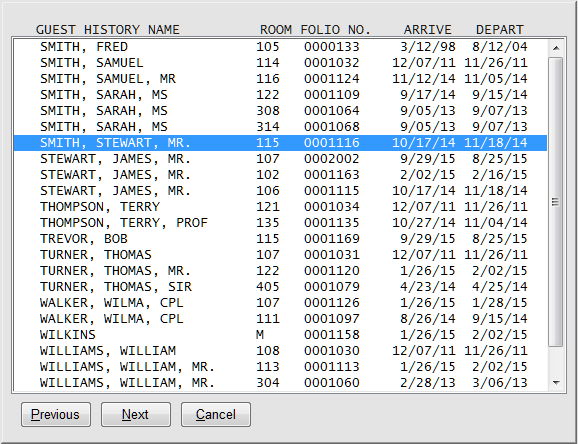578x444 pixels.
Task: Pick WALKER, WILMA, CPL room 111
Action: click(281, 319)
